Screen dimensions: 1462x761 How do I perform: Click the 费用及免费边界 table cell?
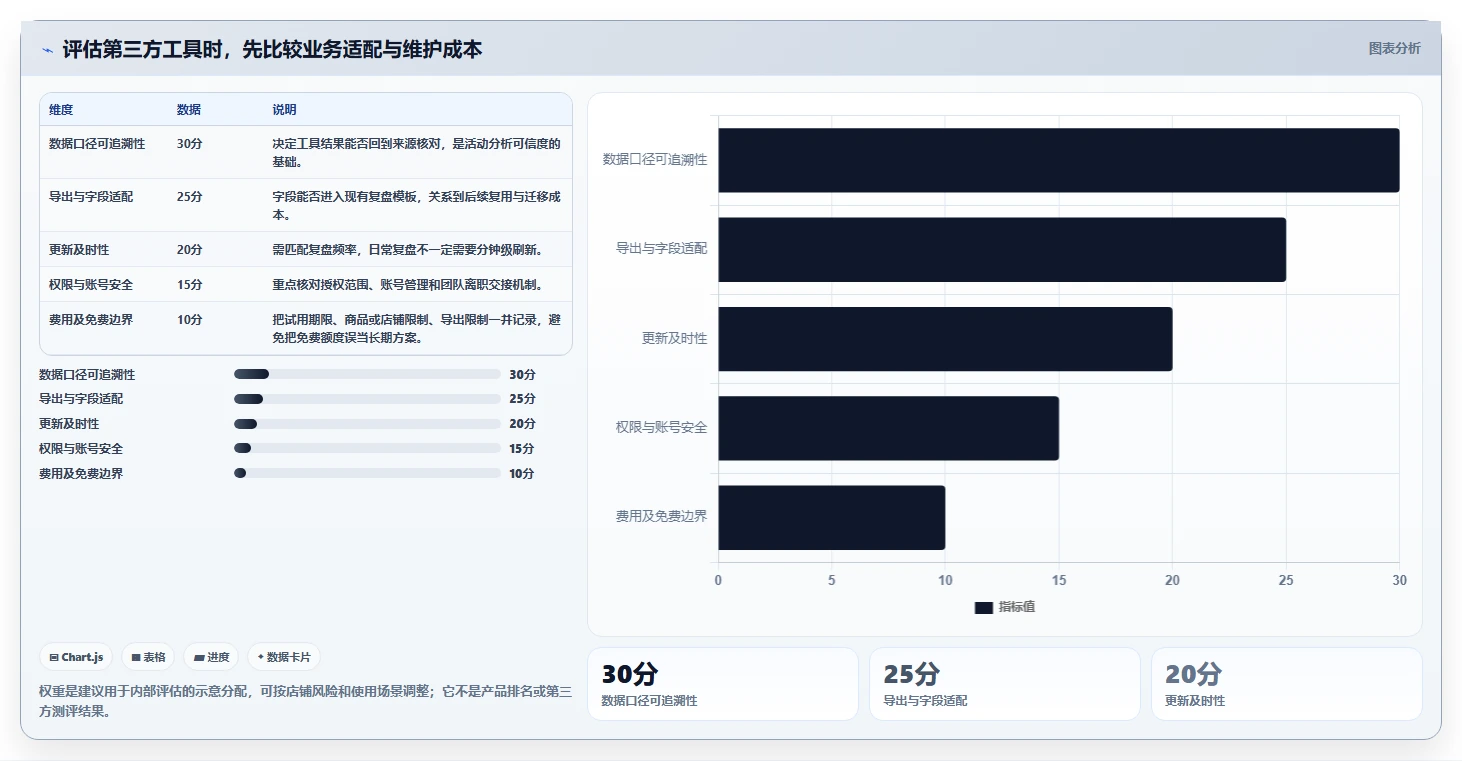[91, 320]
